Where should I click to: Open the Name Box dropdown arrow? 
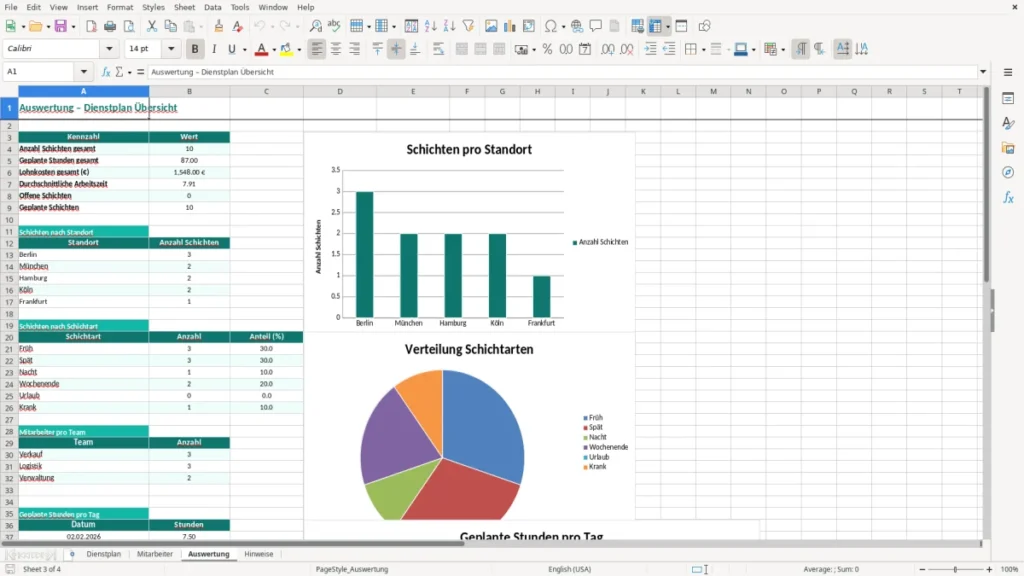[84, 72]
